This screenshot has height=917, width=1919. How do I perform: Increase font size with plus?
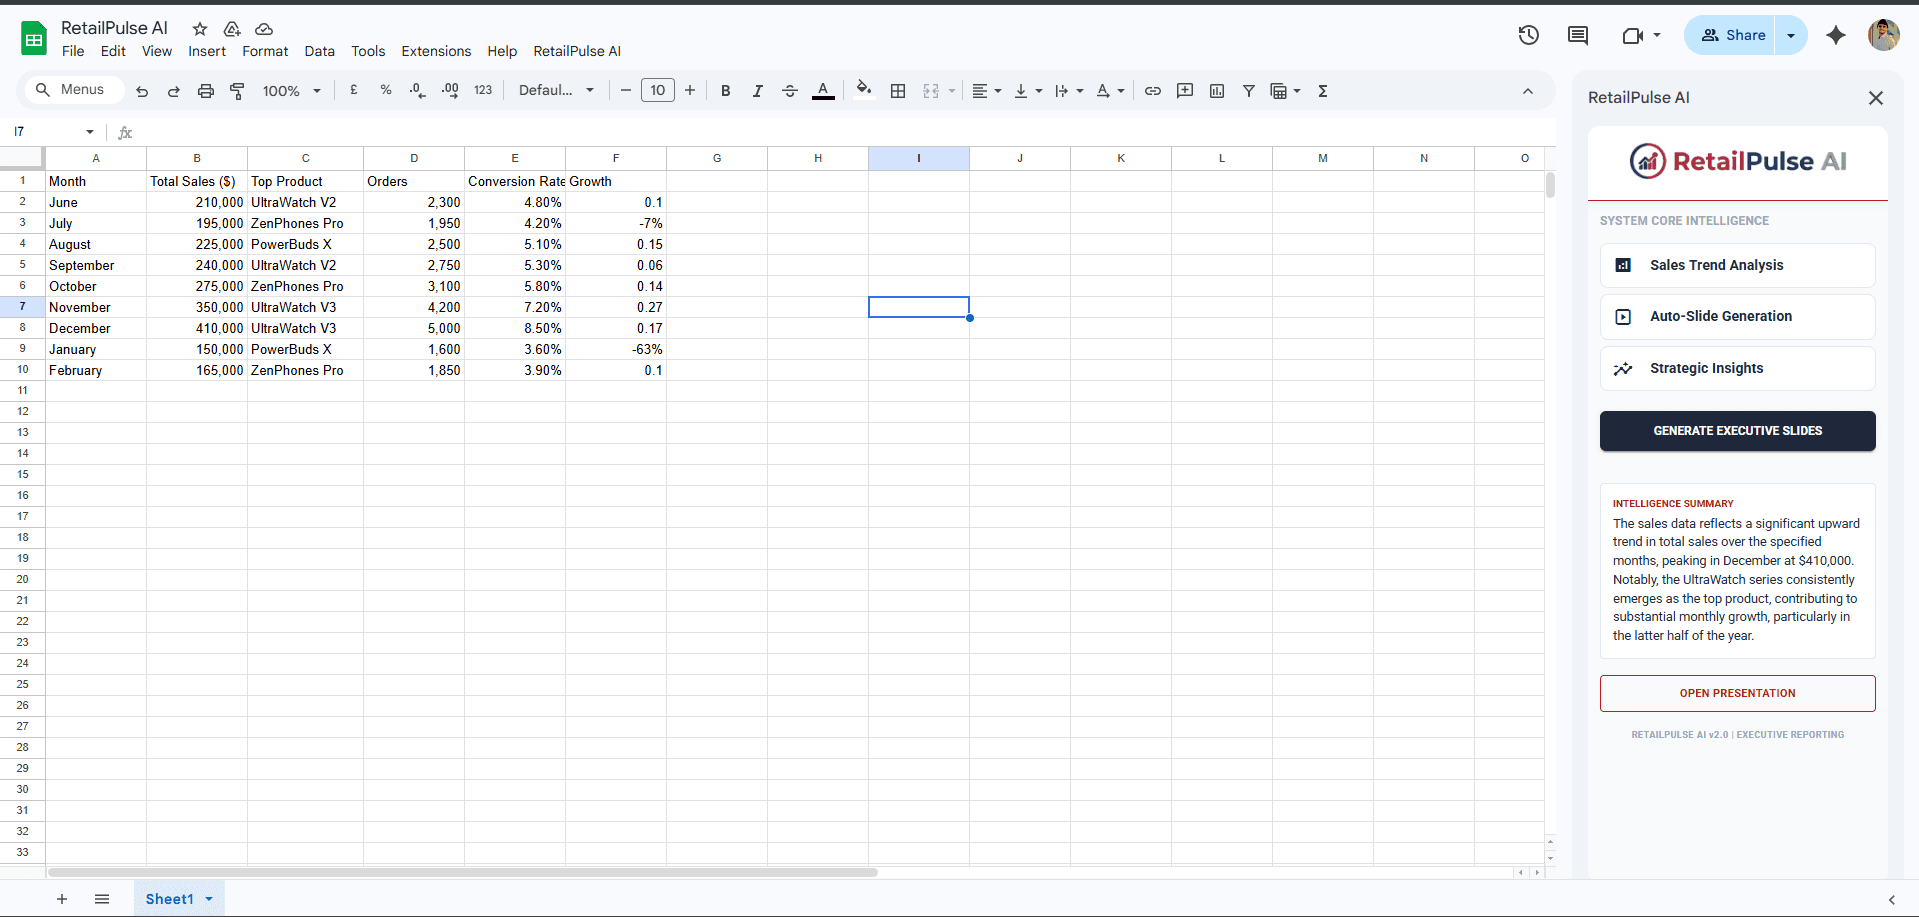point(690,90)
